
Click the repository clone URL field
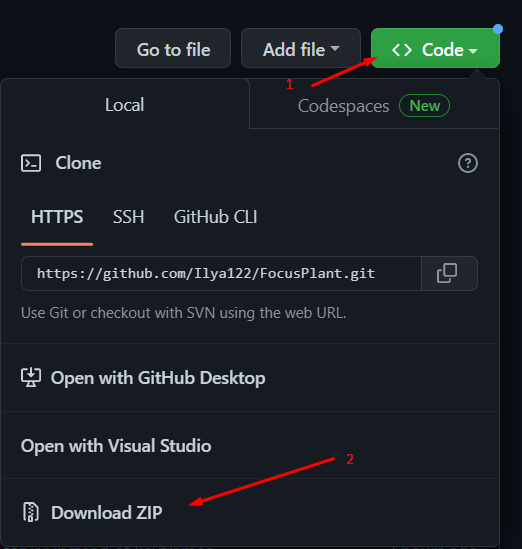point(221,273)
